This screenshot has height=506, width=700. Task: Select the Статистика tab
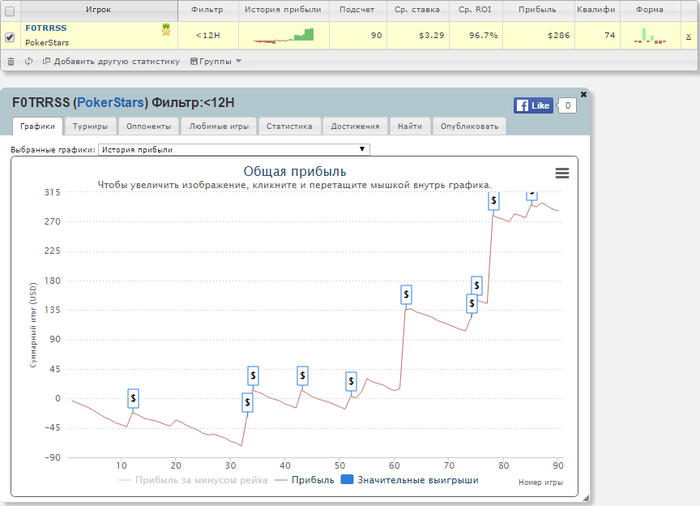coord(289,126)
